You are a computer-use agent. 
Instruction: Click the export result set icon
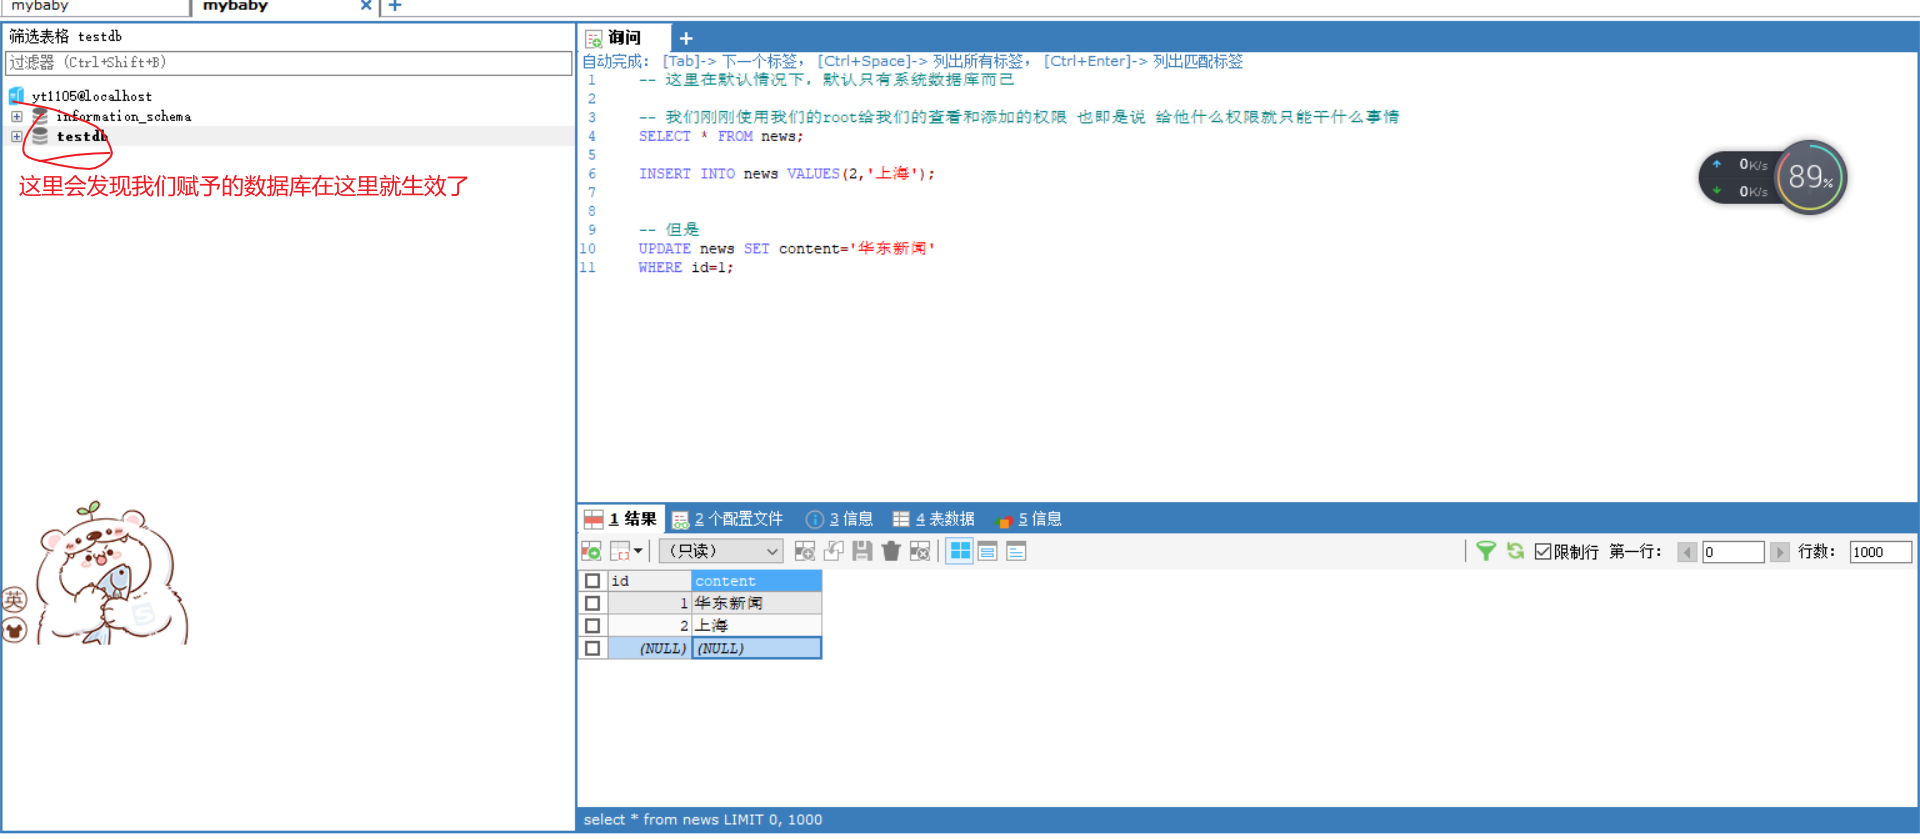tap(592, 552)
